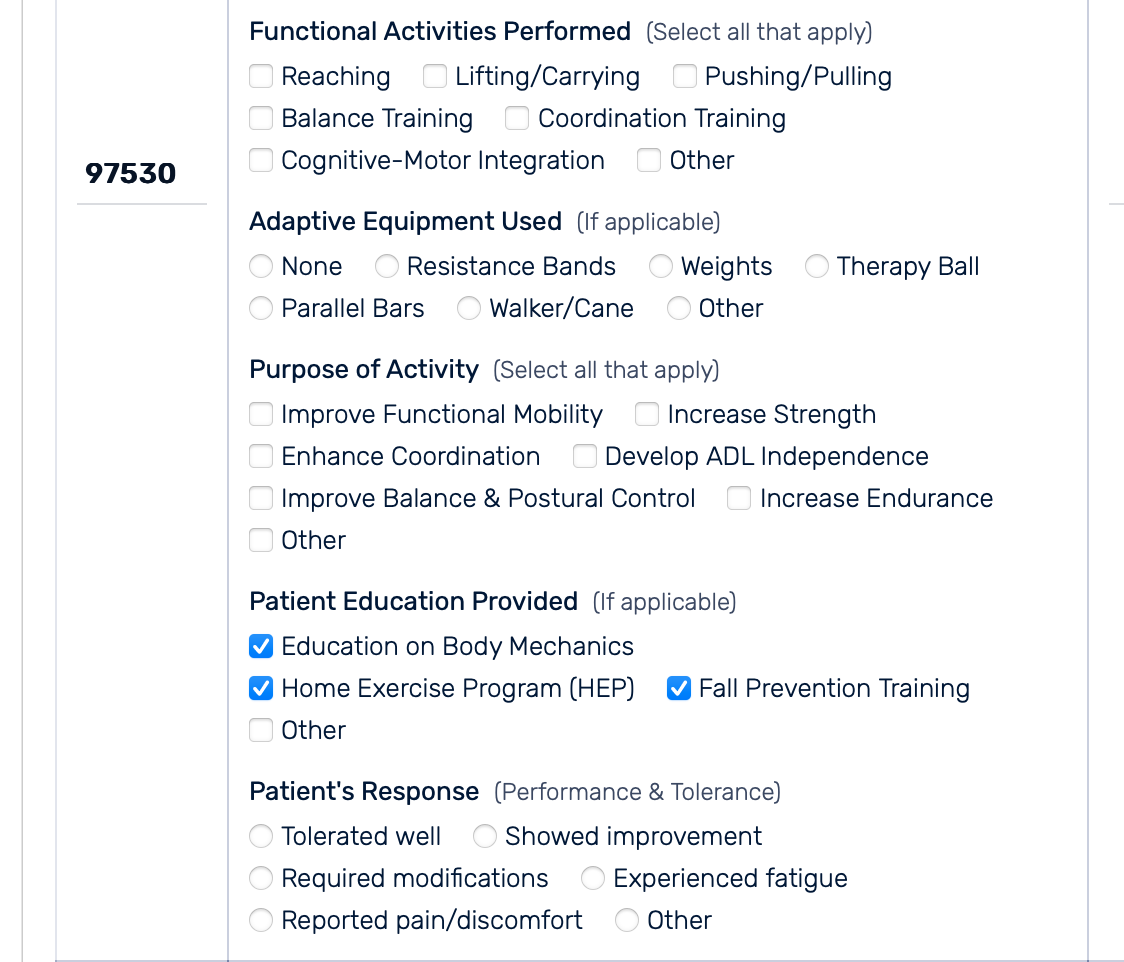Pick Therapy Ball as equipment

(817, 267)
